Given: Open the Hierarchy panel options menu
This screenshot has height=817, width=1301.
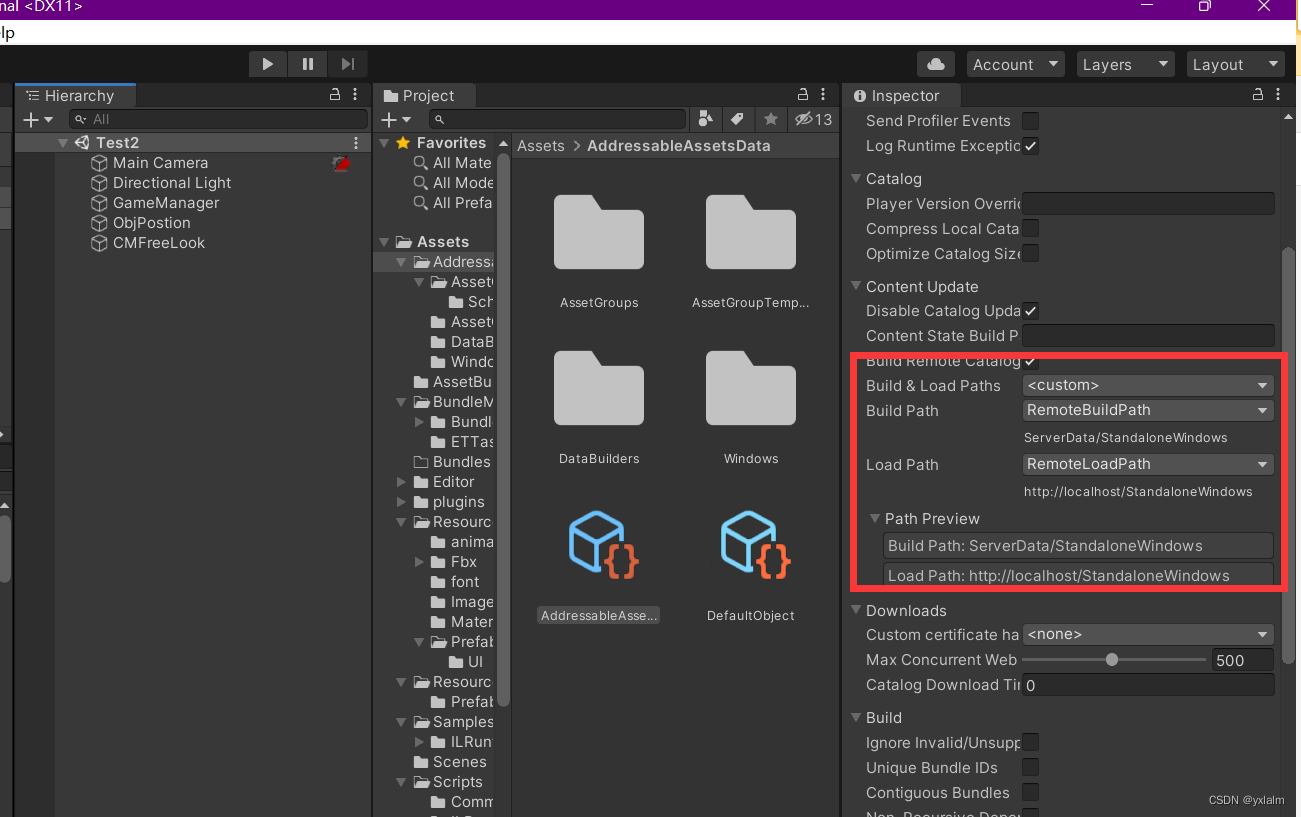Looking at the screenshot, I should click(x=357, y=95).
